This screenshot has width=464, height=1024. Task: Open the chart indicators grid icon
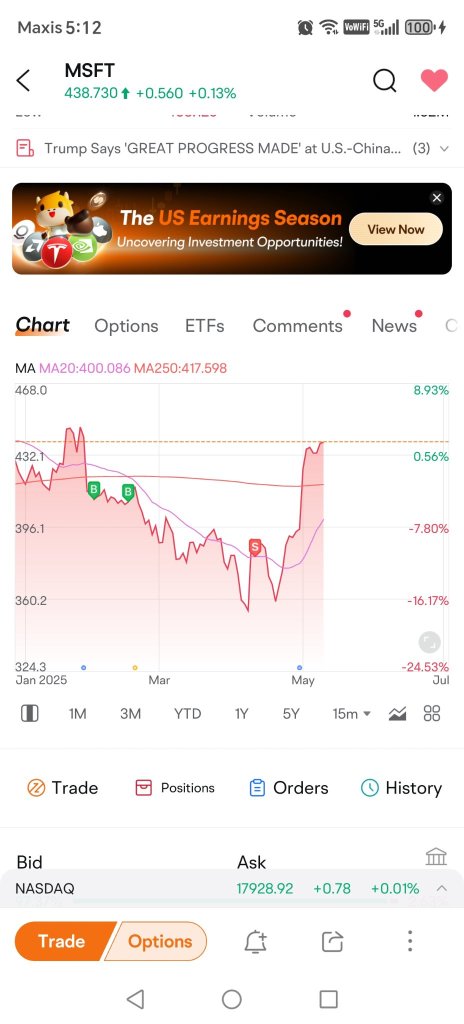(x=432, y=713)
